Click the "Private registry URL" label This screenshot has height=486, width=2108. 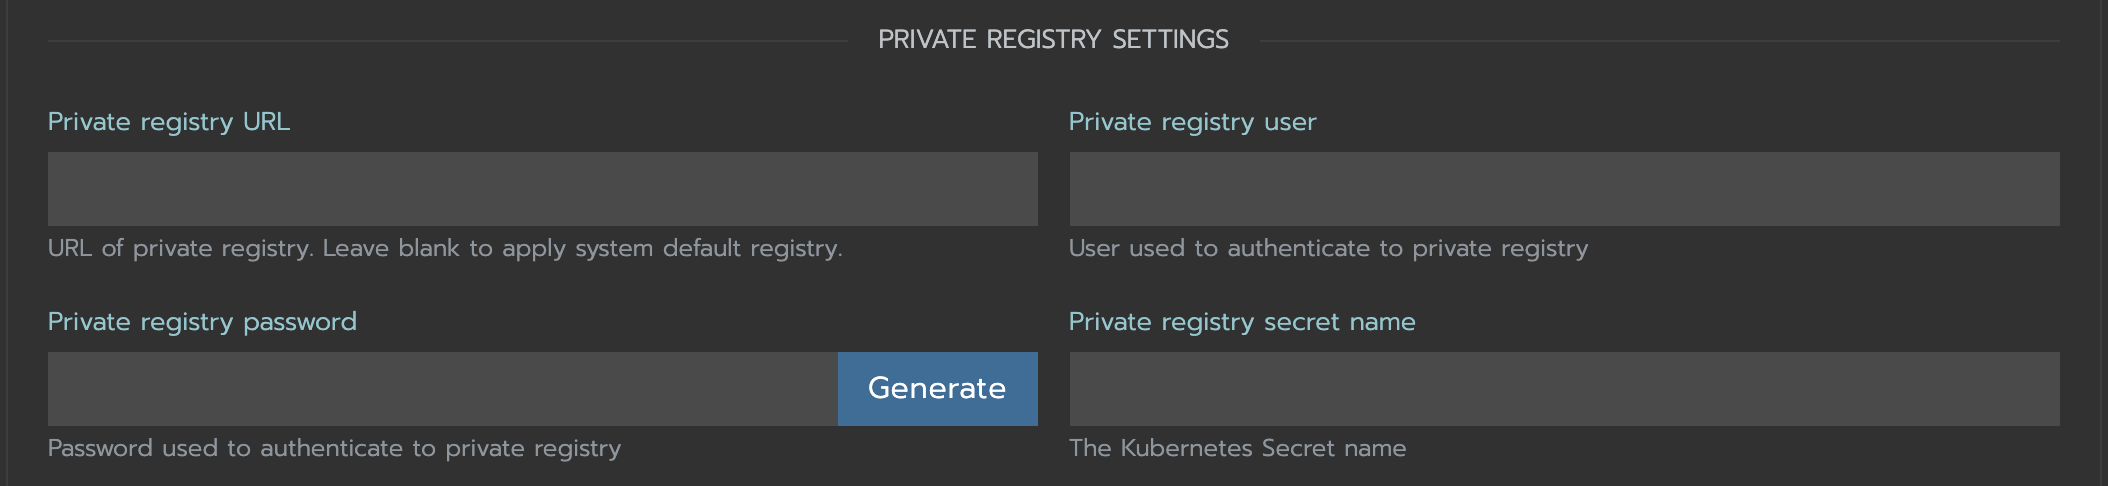[169, 122]
